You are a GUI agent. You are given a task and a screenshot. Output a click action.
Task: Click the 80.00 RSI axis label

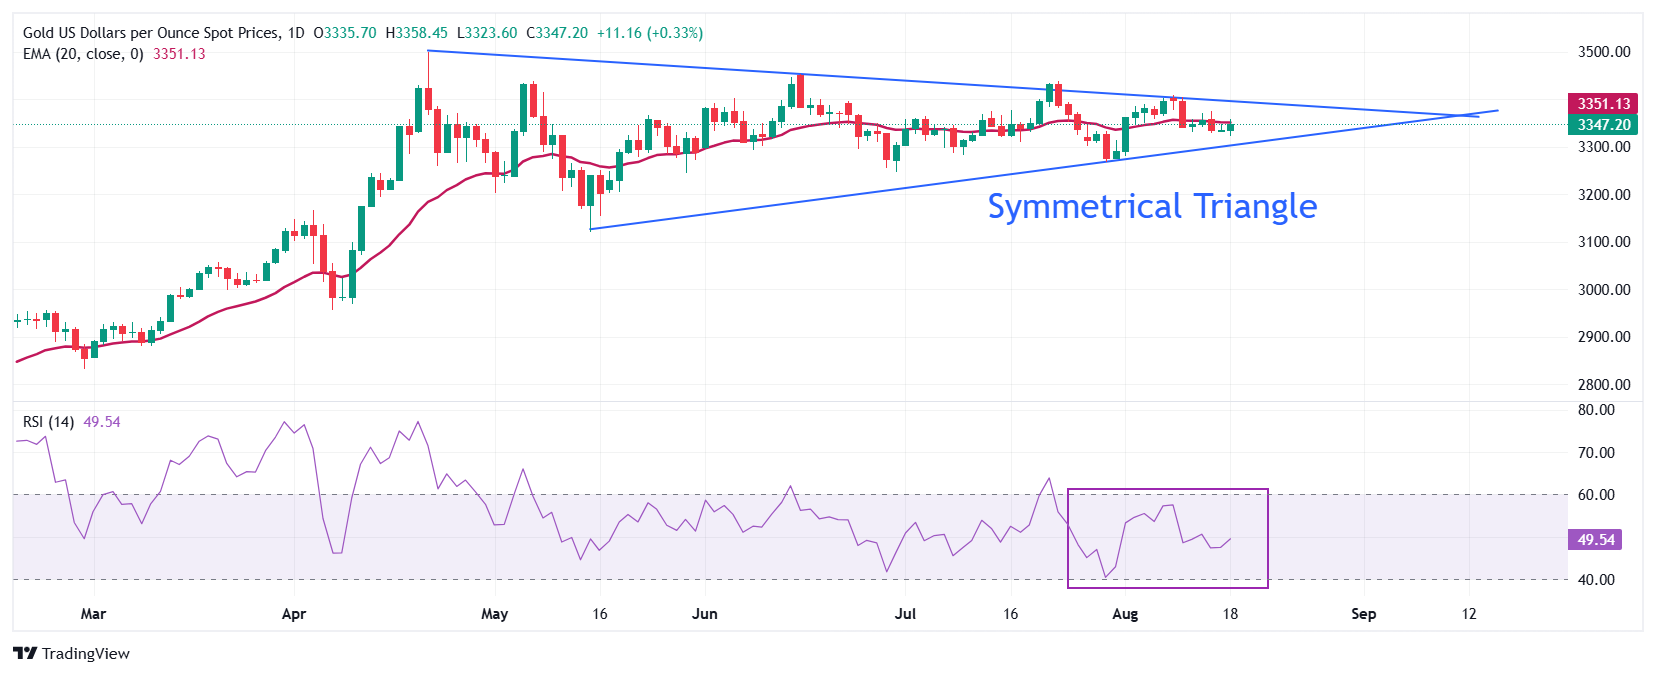click(1596, 410)
